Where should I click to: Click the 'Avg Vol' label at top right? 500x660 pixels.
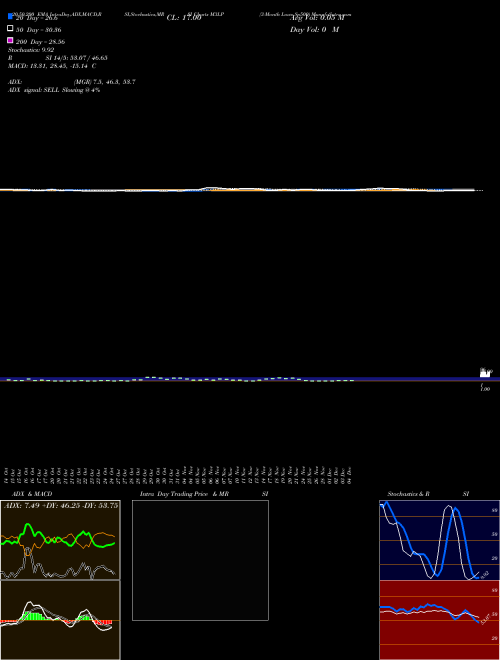coord(317,18)
